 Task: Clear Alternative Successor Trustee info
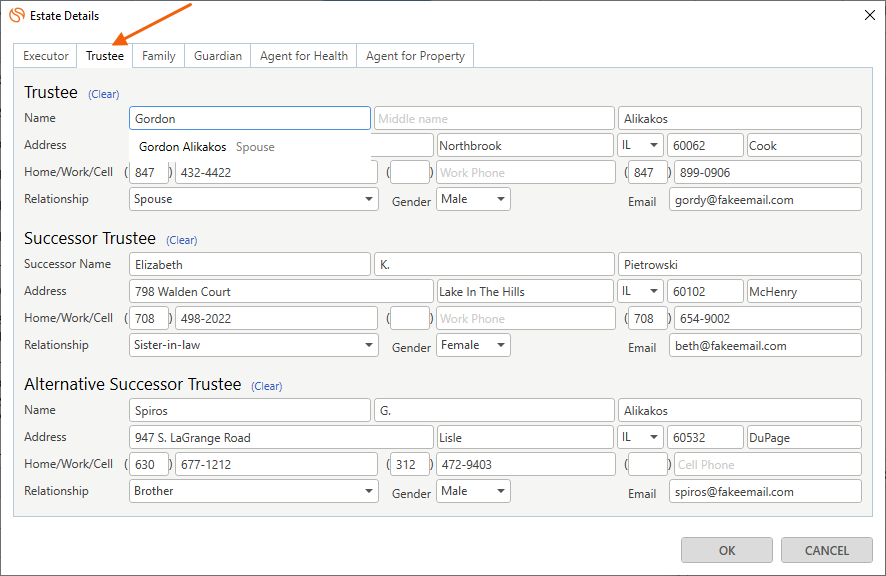click(x=267, y=386)
